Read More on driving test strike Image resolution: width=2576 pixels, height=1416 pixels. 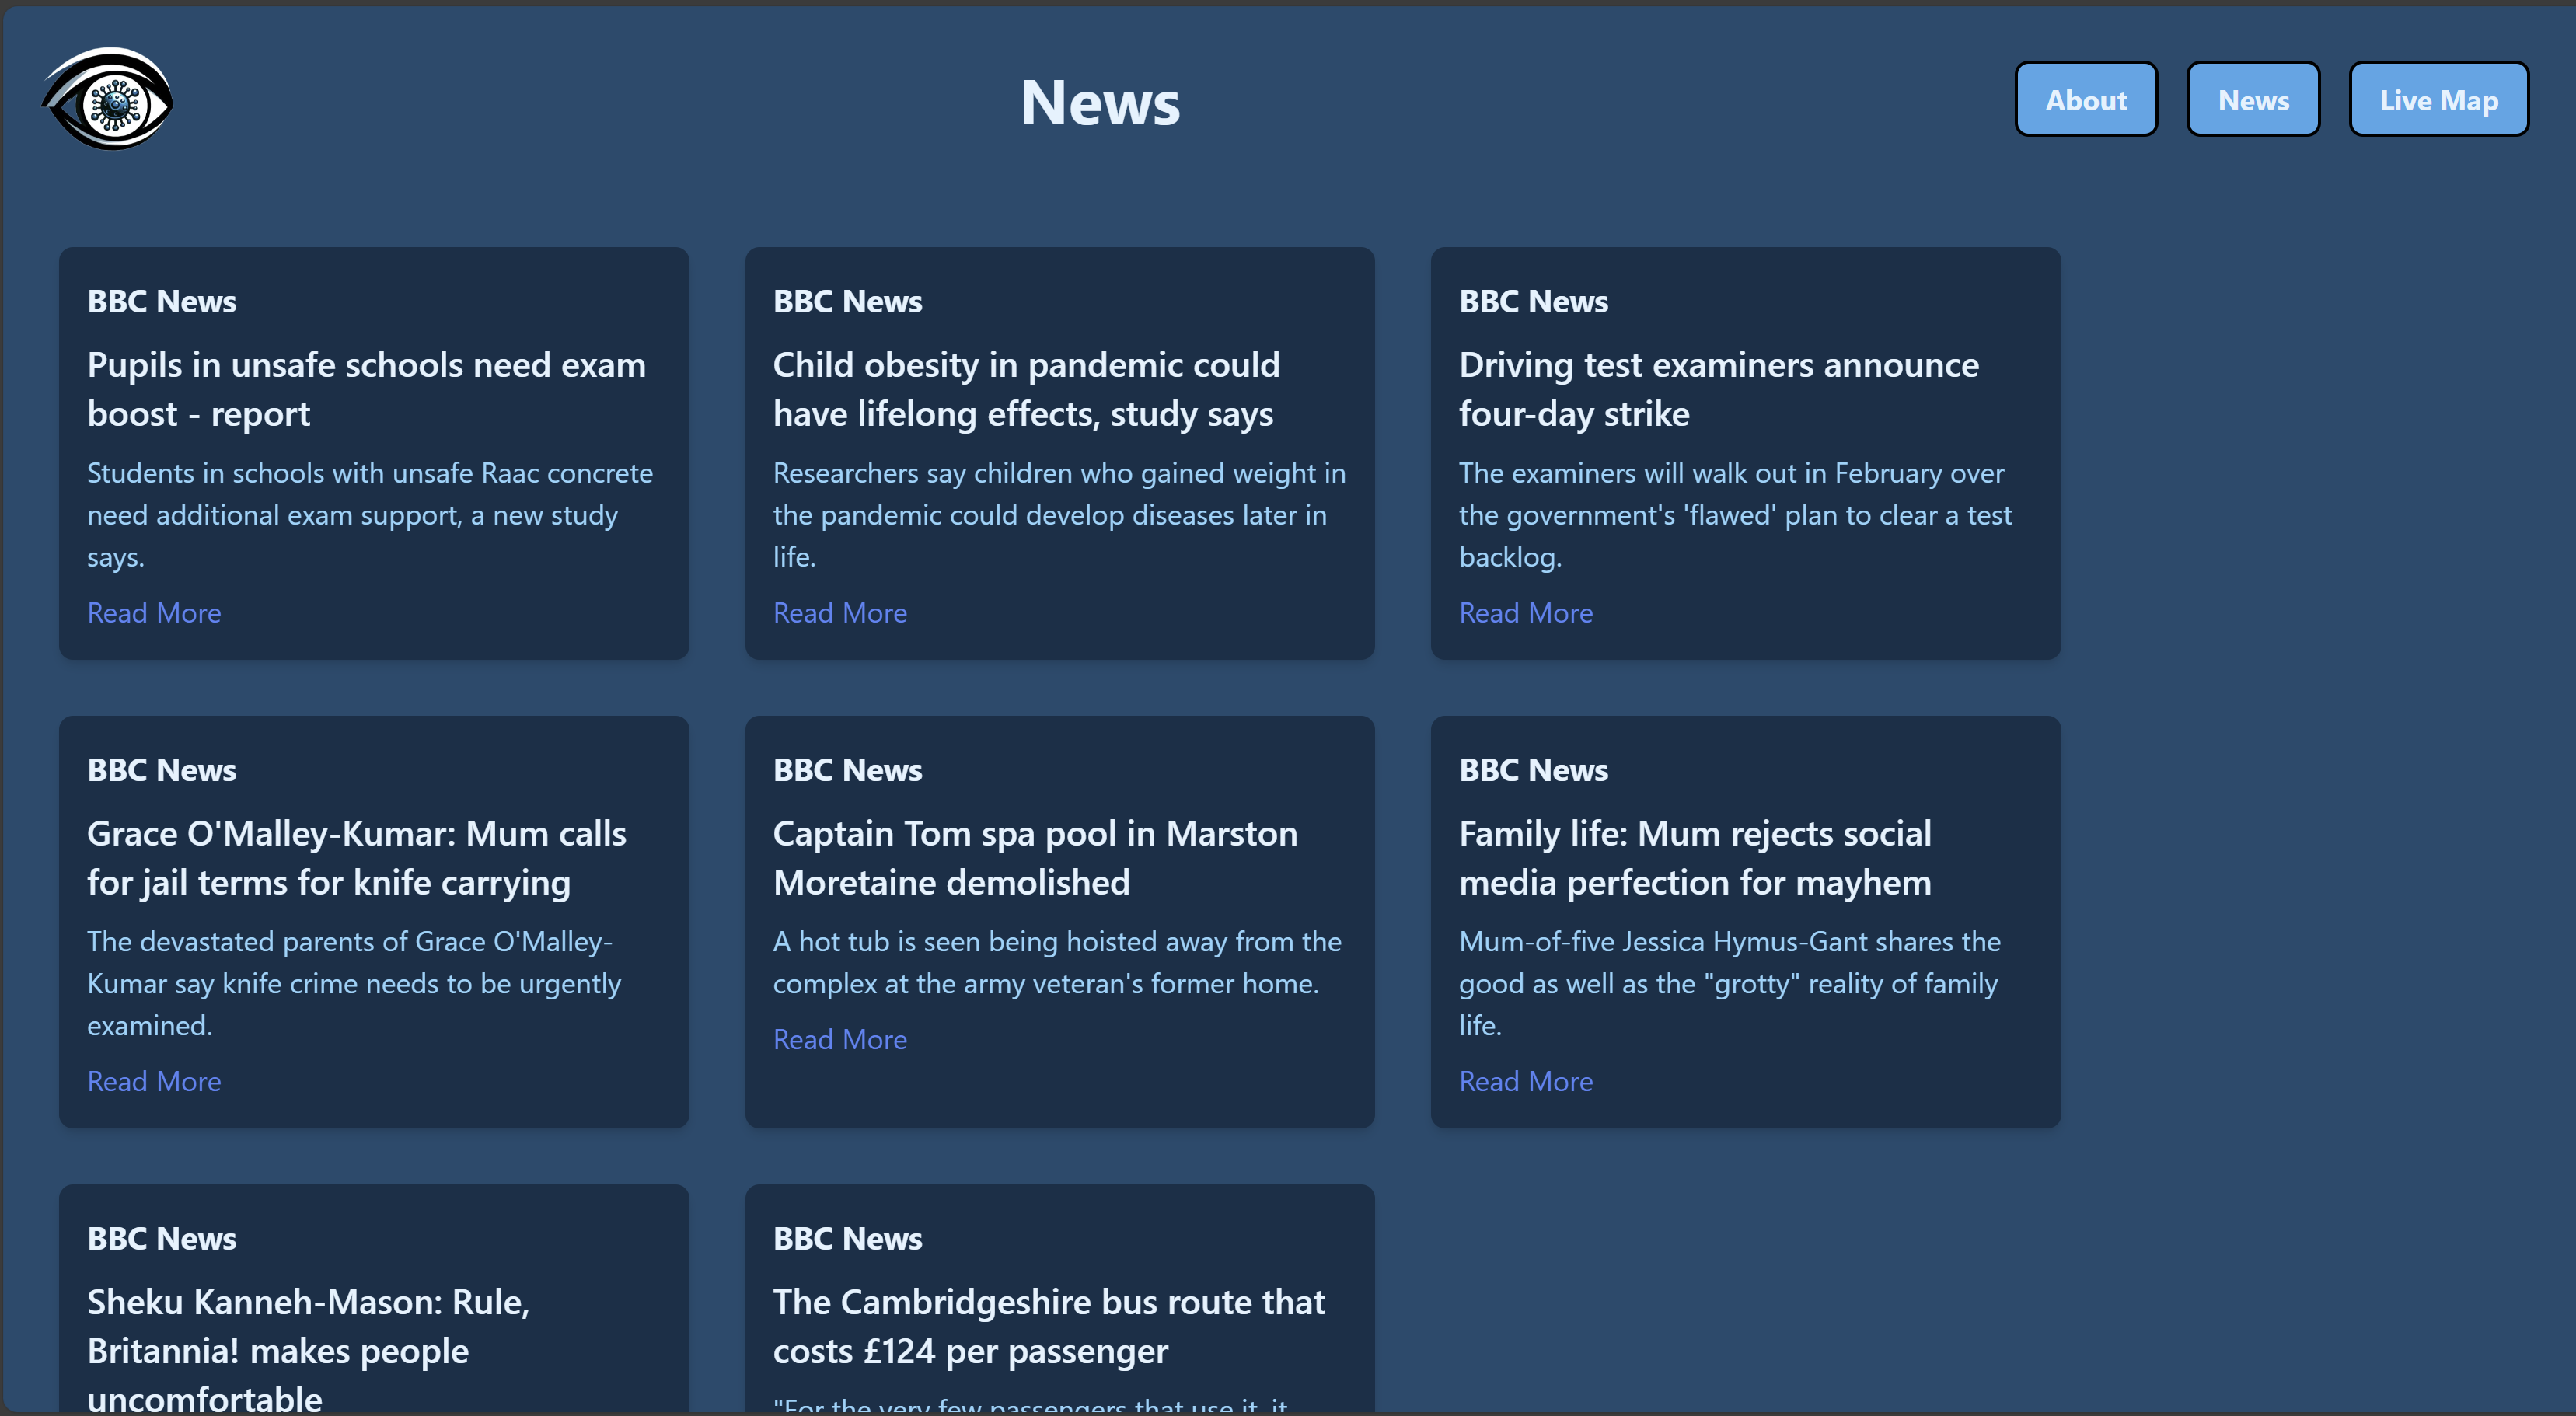pos(1525,612)
